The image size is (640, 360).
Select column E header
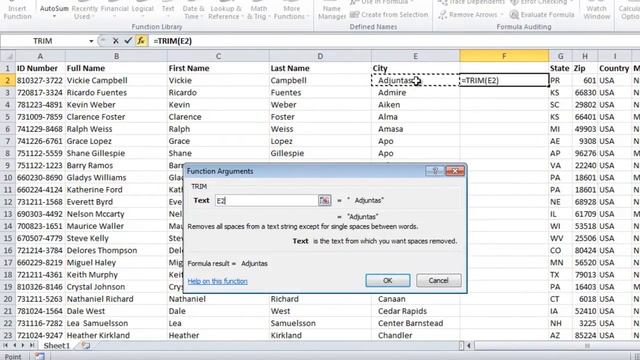coord(415,56)
